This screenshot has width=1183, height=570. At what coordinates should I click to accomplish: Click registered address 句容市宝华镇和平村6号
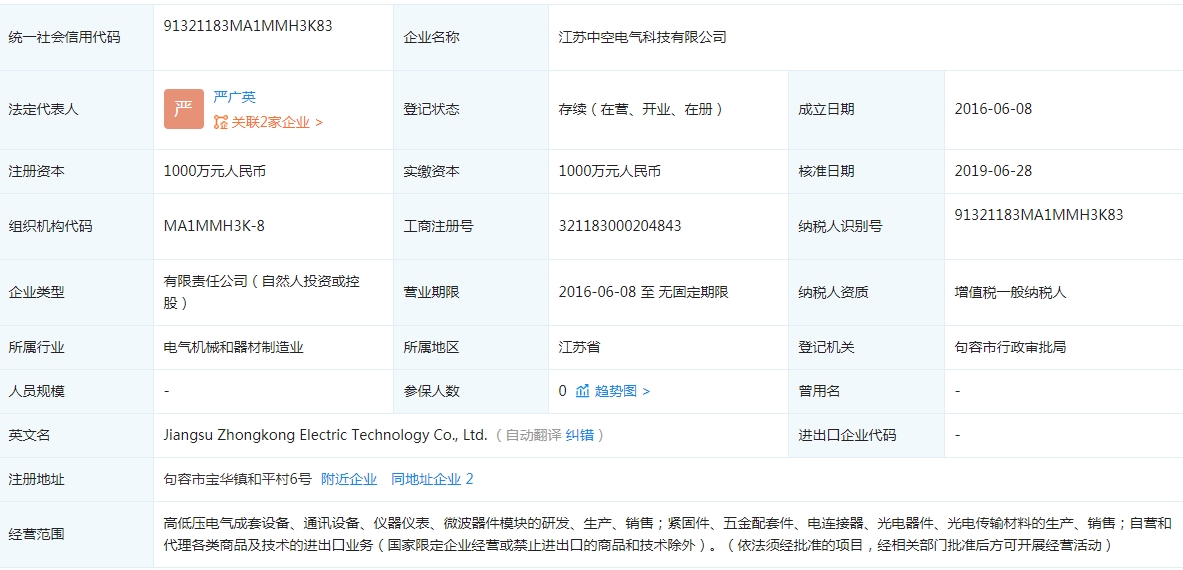237,479
